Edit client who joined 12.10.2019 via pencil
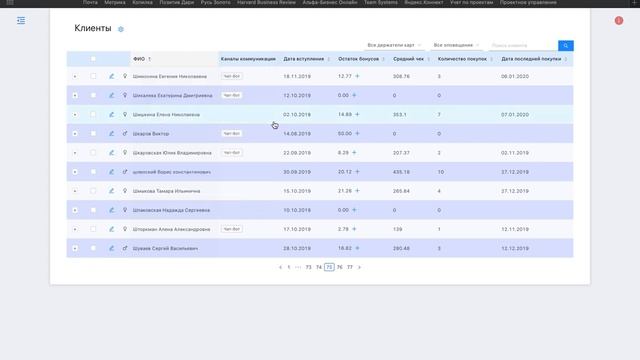Viewport: 640px width, 360px height. pyautogui.click(x=111, y=95)
